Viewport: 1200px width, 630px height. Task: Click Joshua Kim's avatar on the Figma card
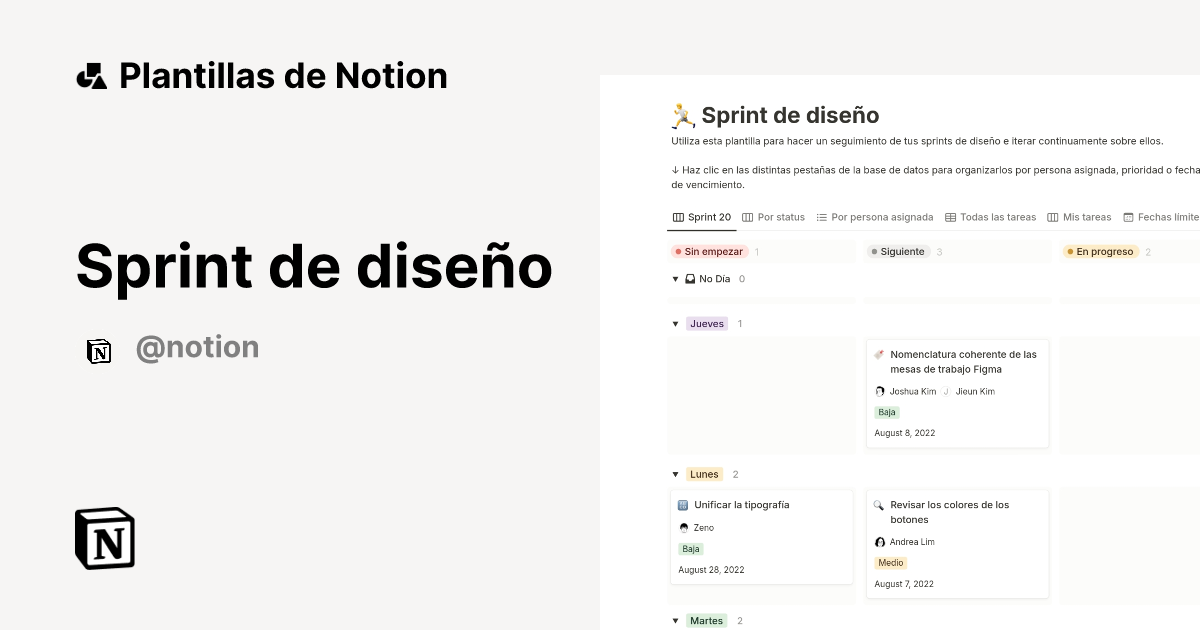coord(879,391)
